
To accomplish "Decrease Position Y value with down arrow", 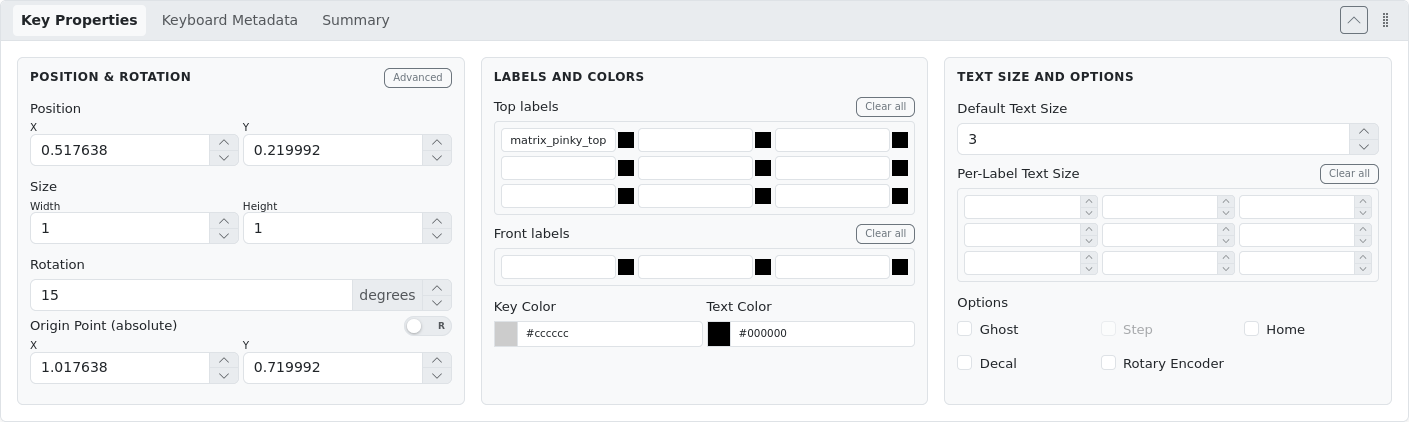I will [x=437, y=158].
